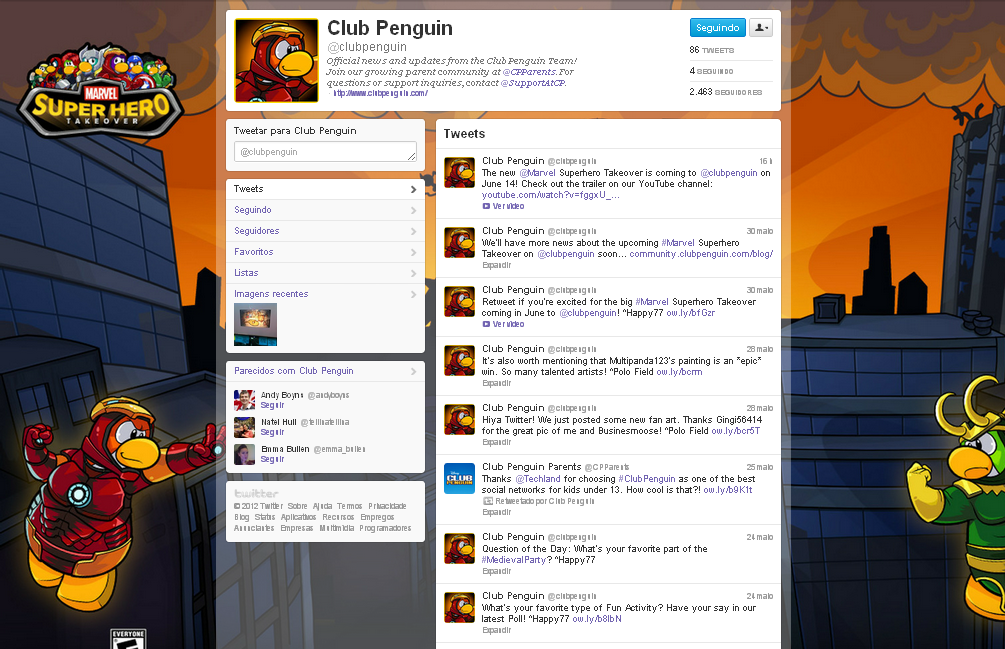This screenshot has height=649, width=1005.
Task: Open the ow.ly/b8IbN poll link
Action: [597, 619]
